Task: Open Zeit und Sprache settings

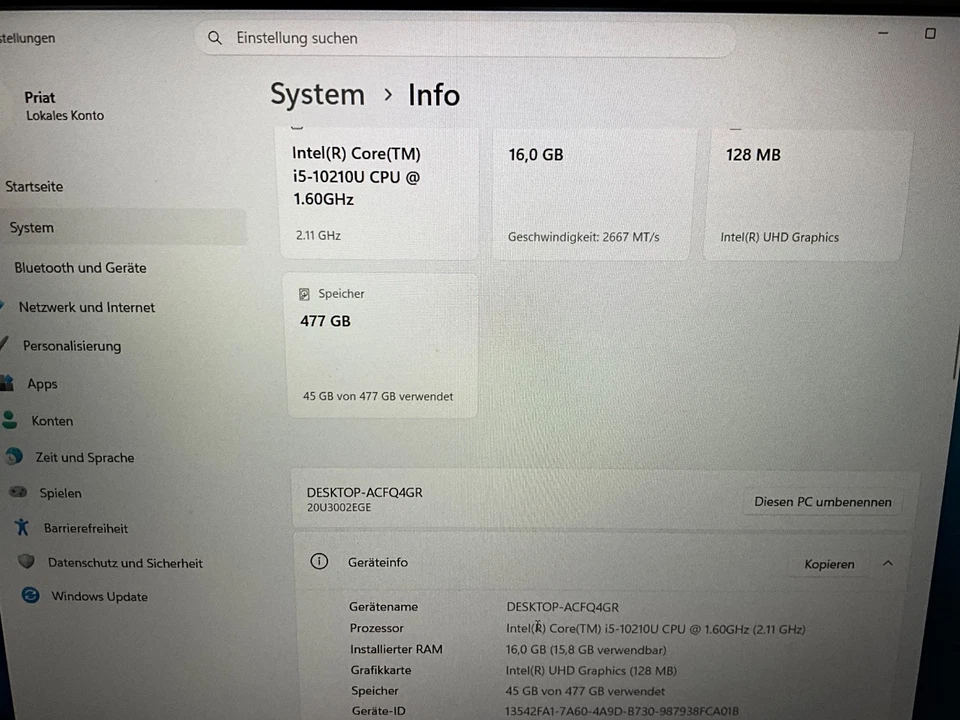Action: [x=84, y=458]
